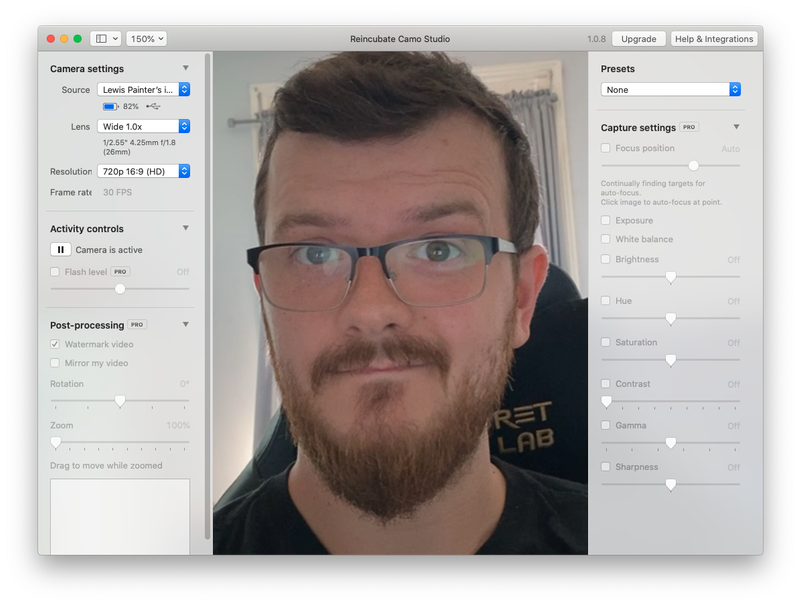Open the camera Source dropdown
The width and height of the screenshot is (800, 604).
143,90
